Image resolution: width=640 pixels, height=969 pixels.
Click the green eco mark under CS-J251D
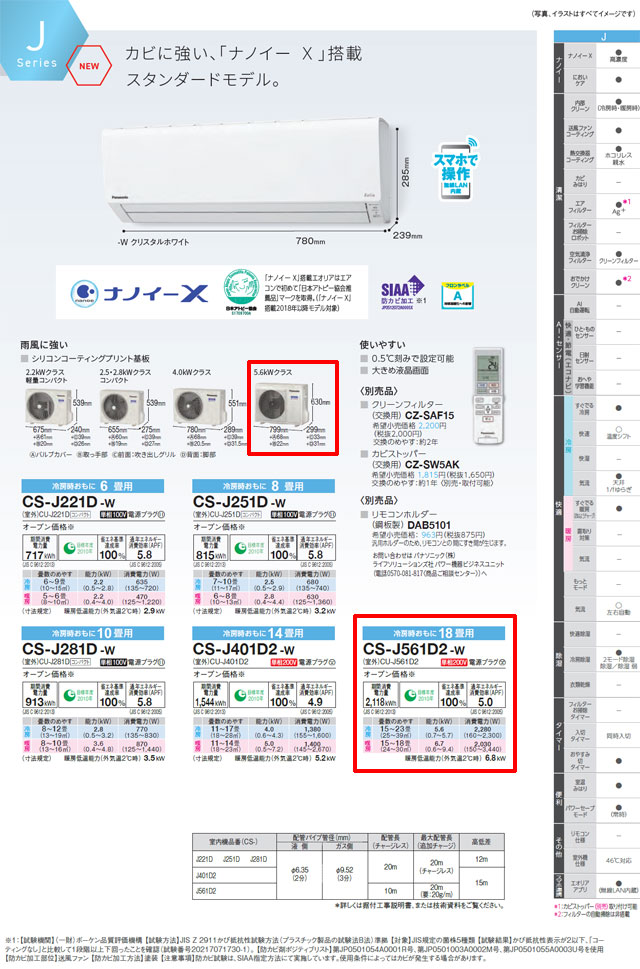tap(248, 548)
